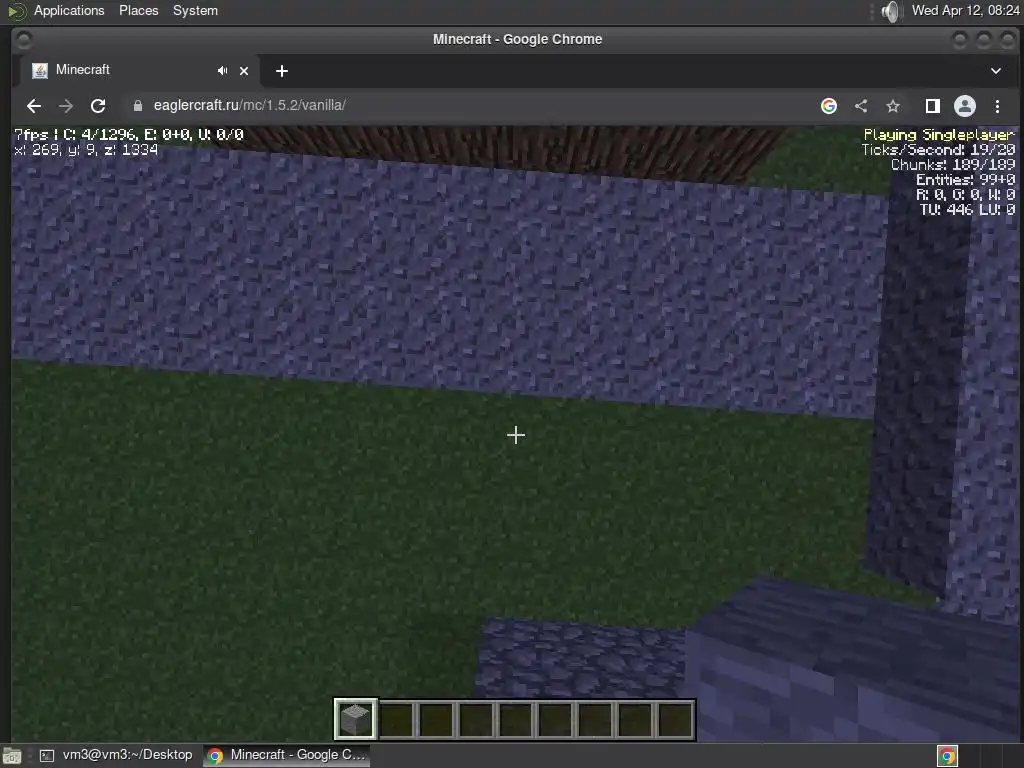The height and width of the screenshot is (768, 1024).
Task: Click the 'TU: 446 LU: 0' text
Action: (x=967, y=210)
